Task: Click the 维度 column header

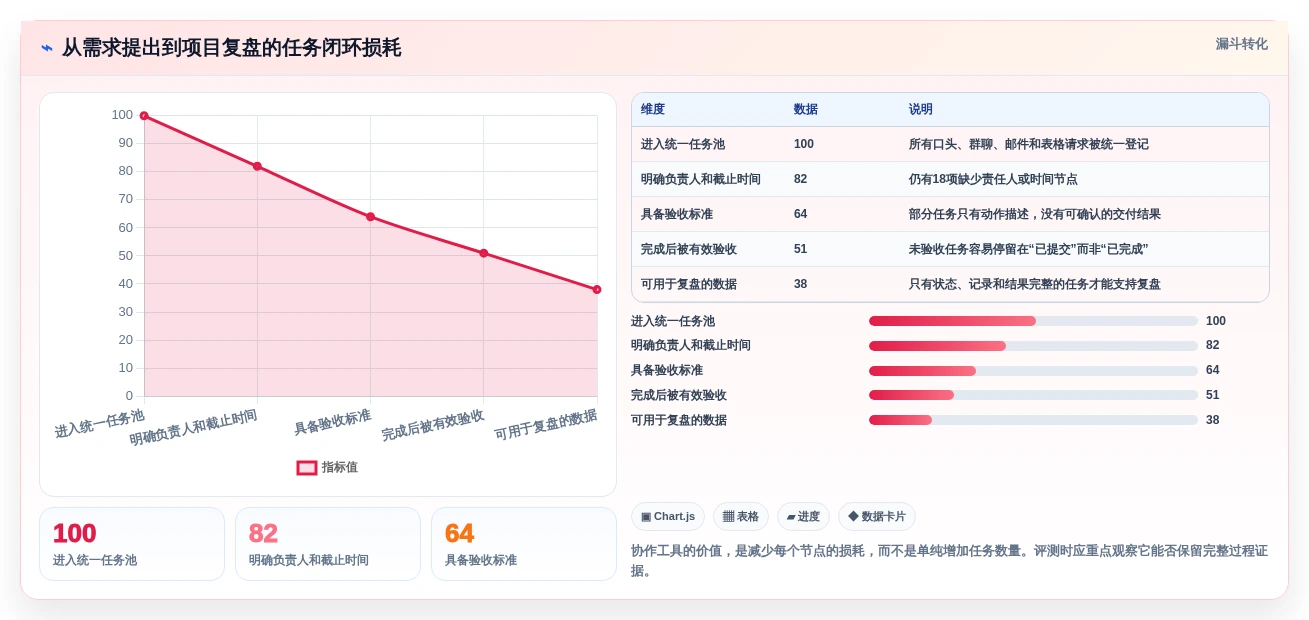Action: pyautogui.click(x=653, y=109)
